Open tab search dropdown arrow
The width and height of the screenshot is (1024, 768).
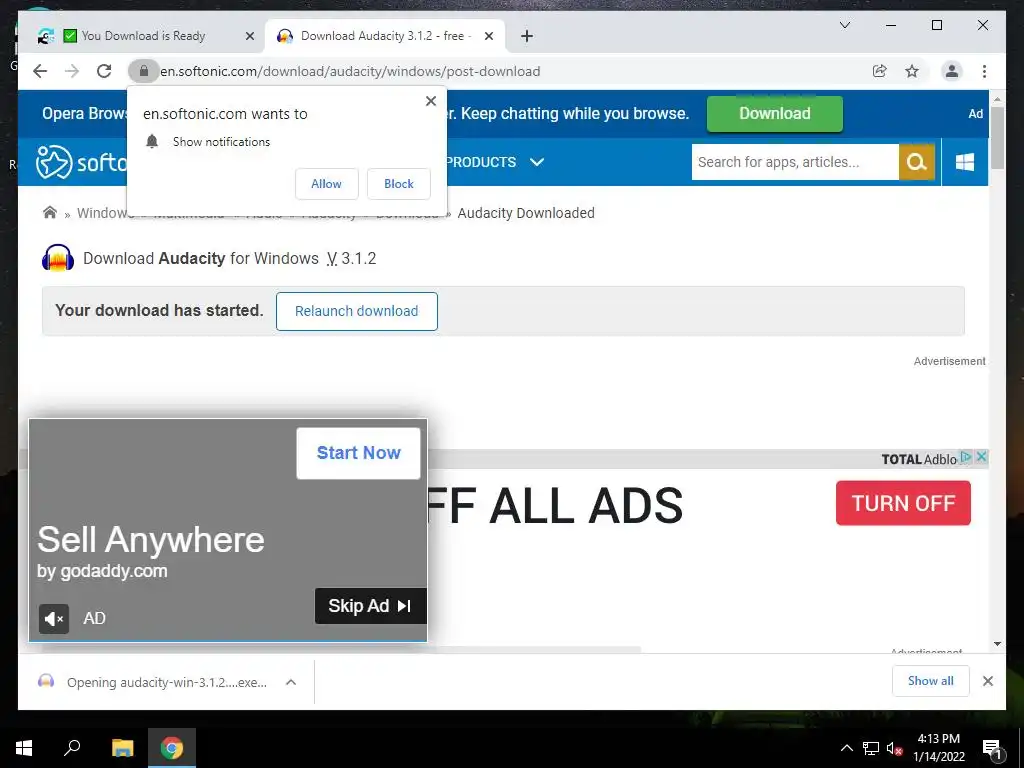(844, 25)
